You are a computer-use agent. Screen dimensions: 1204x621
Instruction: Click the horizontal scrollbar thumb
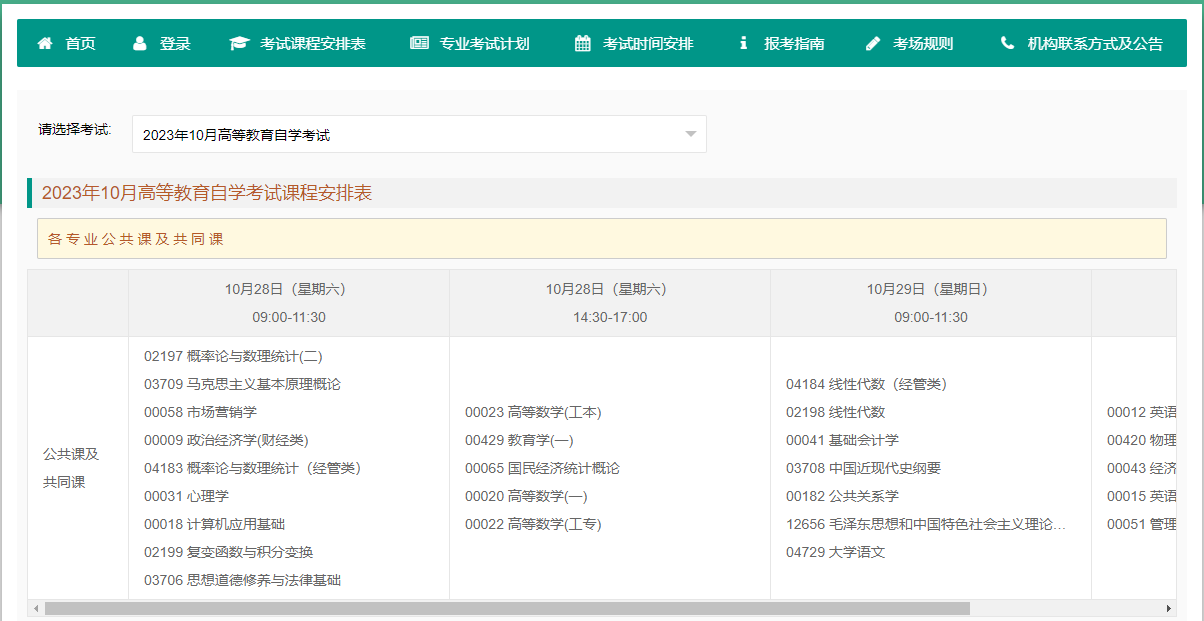(x=506, y=608)
